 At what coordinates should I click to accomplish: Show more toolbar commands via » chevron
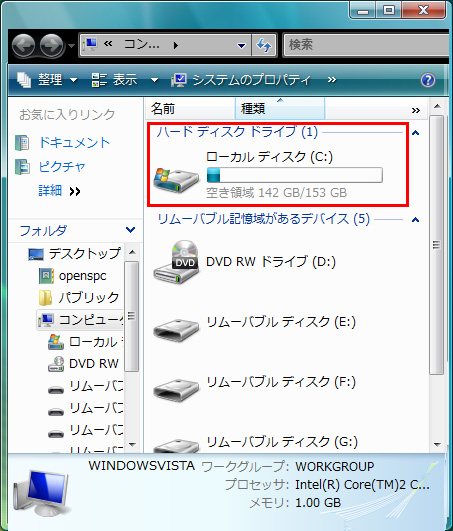click(x=332, y=80)
